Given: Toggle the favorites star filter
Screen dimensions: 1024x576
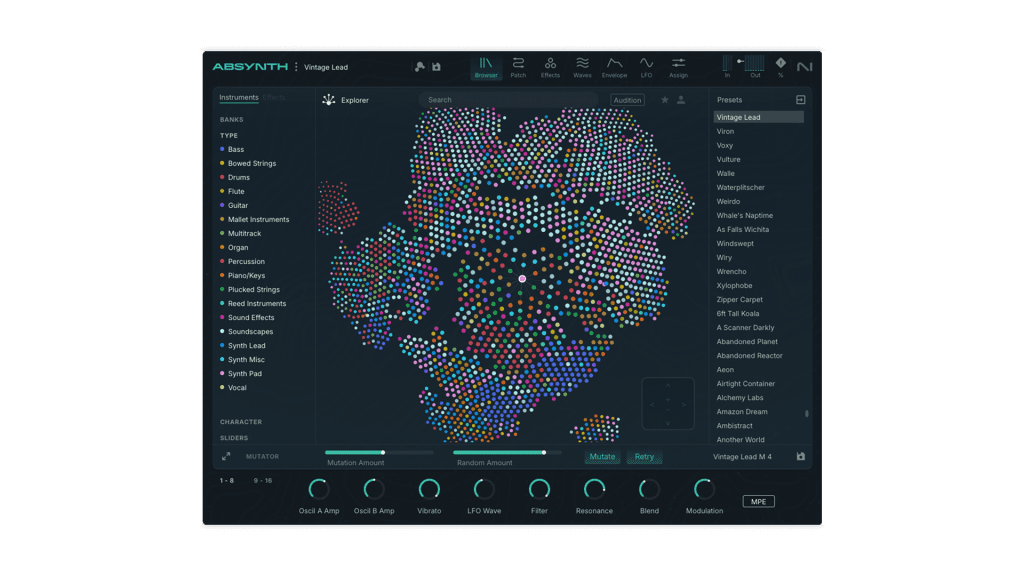Looking at the screenshot, I should click(665, 100).
